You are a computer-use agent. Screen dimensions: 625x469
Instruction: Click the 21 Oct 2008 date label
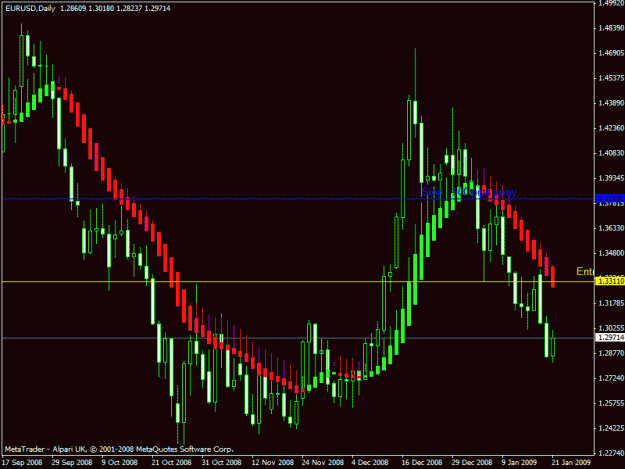171,463
